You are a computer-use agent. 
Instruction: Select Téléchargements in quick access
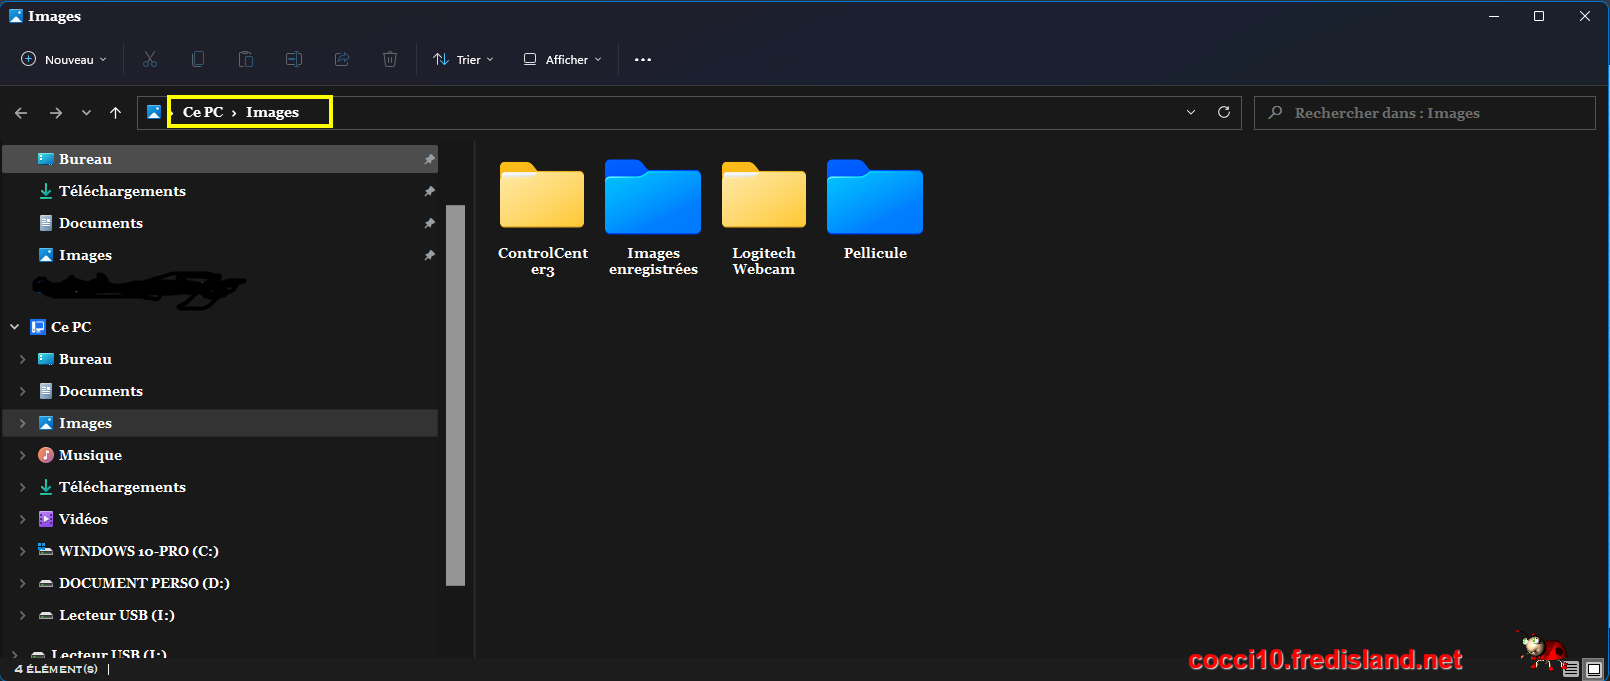pyautogui.click(x=122, y=191)
